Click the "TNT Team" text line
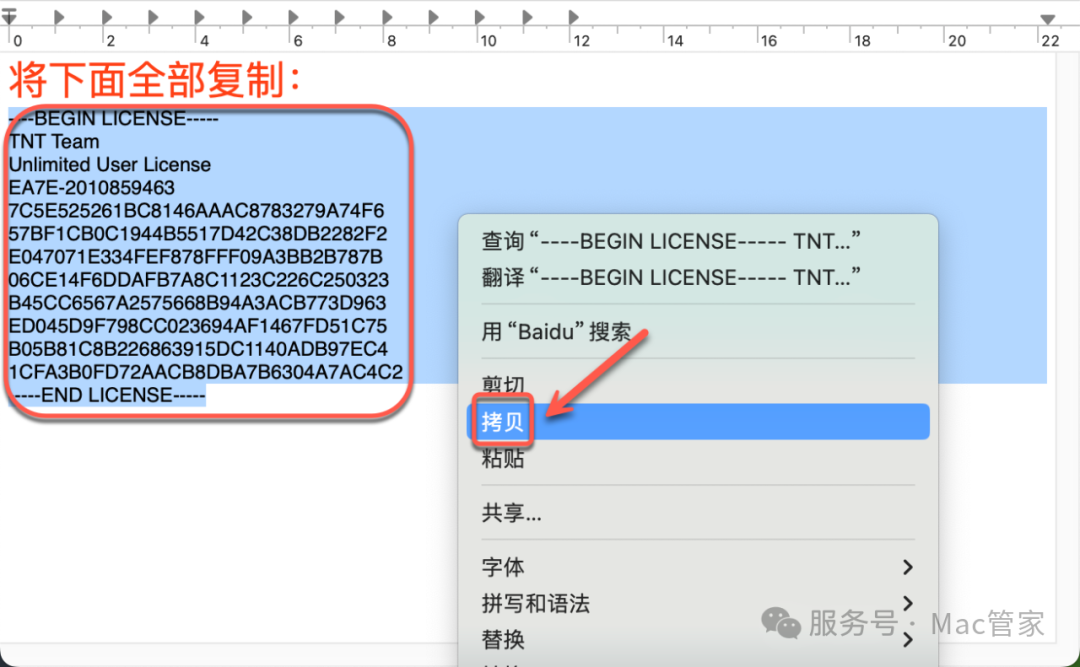Image resolution: width=1080 pixels, height=667 pixels. 55,142
